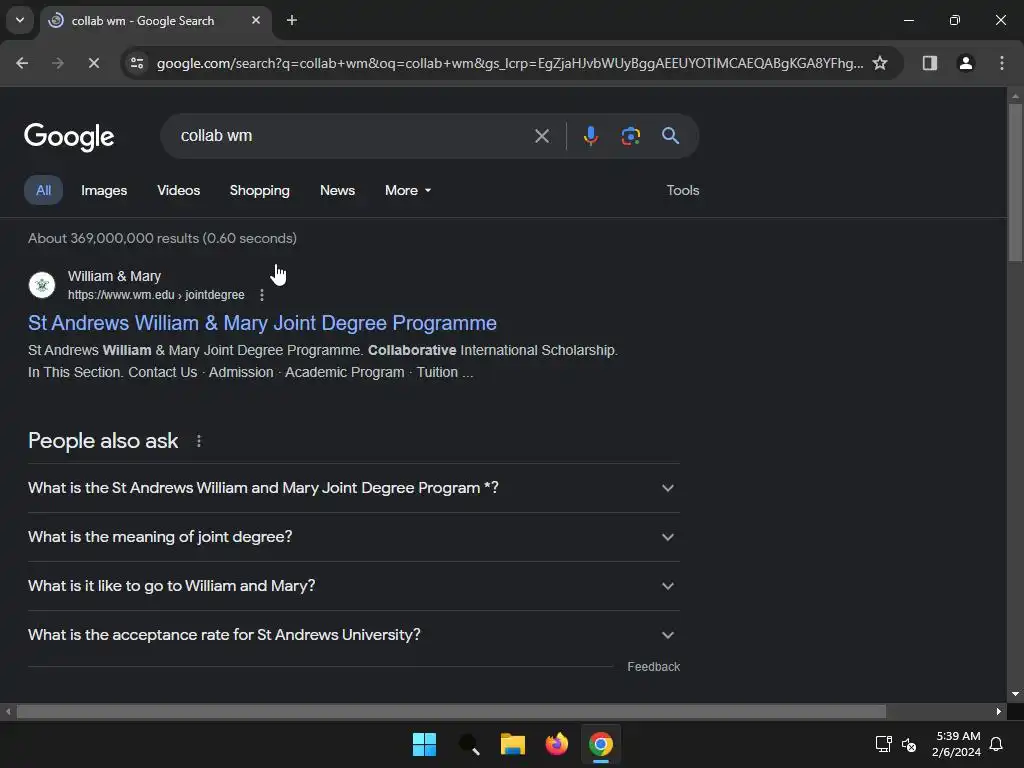The height and width of the screenshot is (768, 1024).
Task: Open Windows taskbar search
Action: (x=469, y=744)
